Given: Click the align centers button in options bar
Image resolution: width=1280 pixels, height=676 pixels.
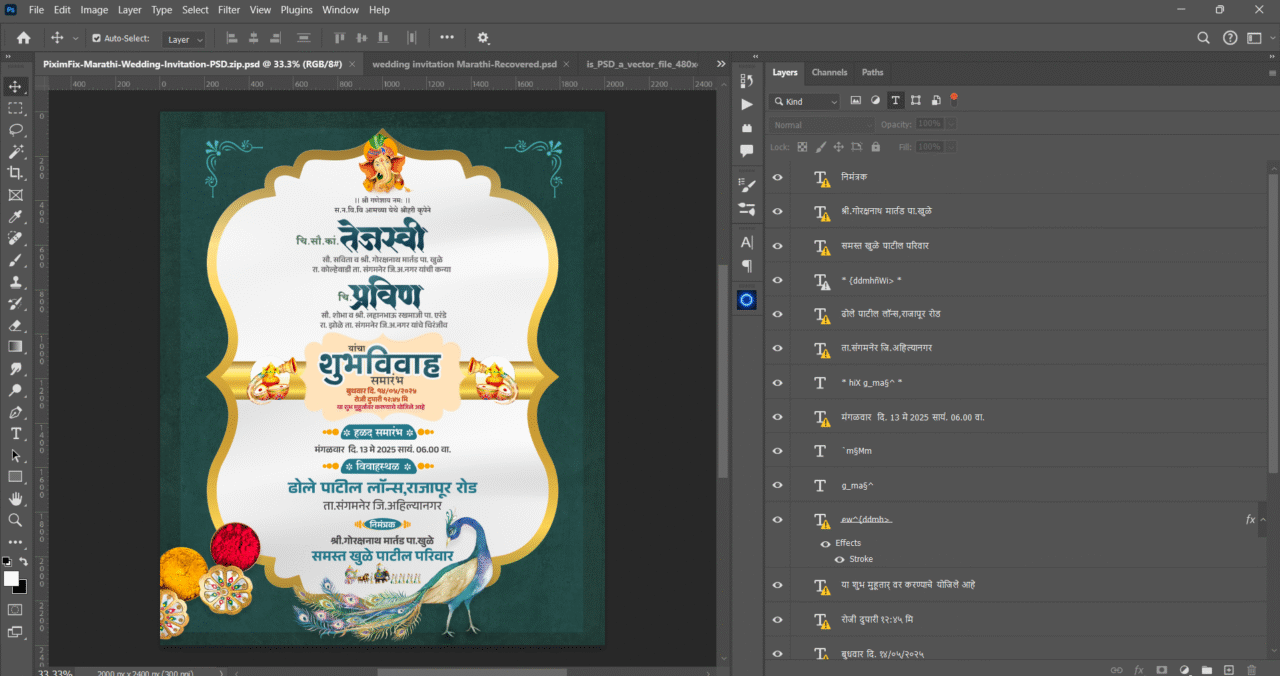Looking at the screenshot, I should tap(253, 38).
